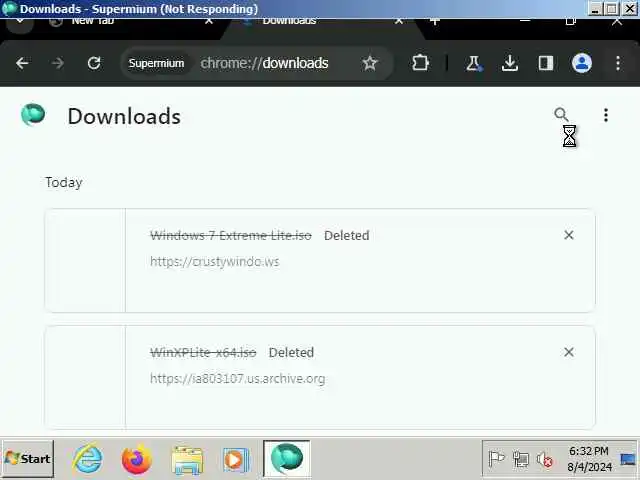Launch Firefox from the taskbar

137,459
